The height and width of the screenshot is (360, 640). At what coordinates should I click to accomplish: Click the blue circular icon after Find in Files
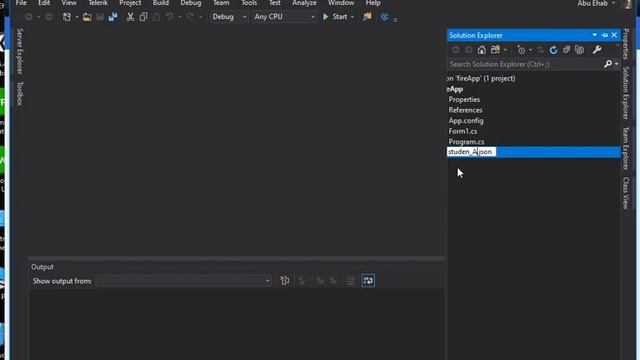[x=384, y=17]
